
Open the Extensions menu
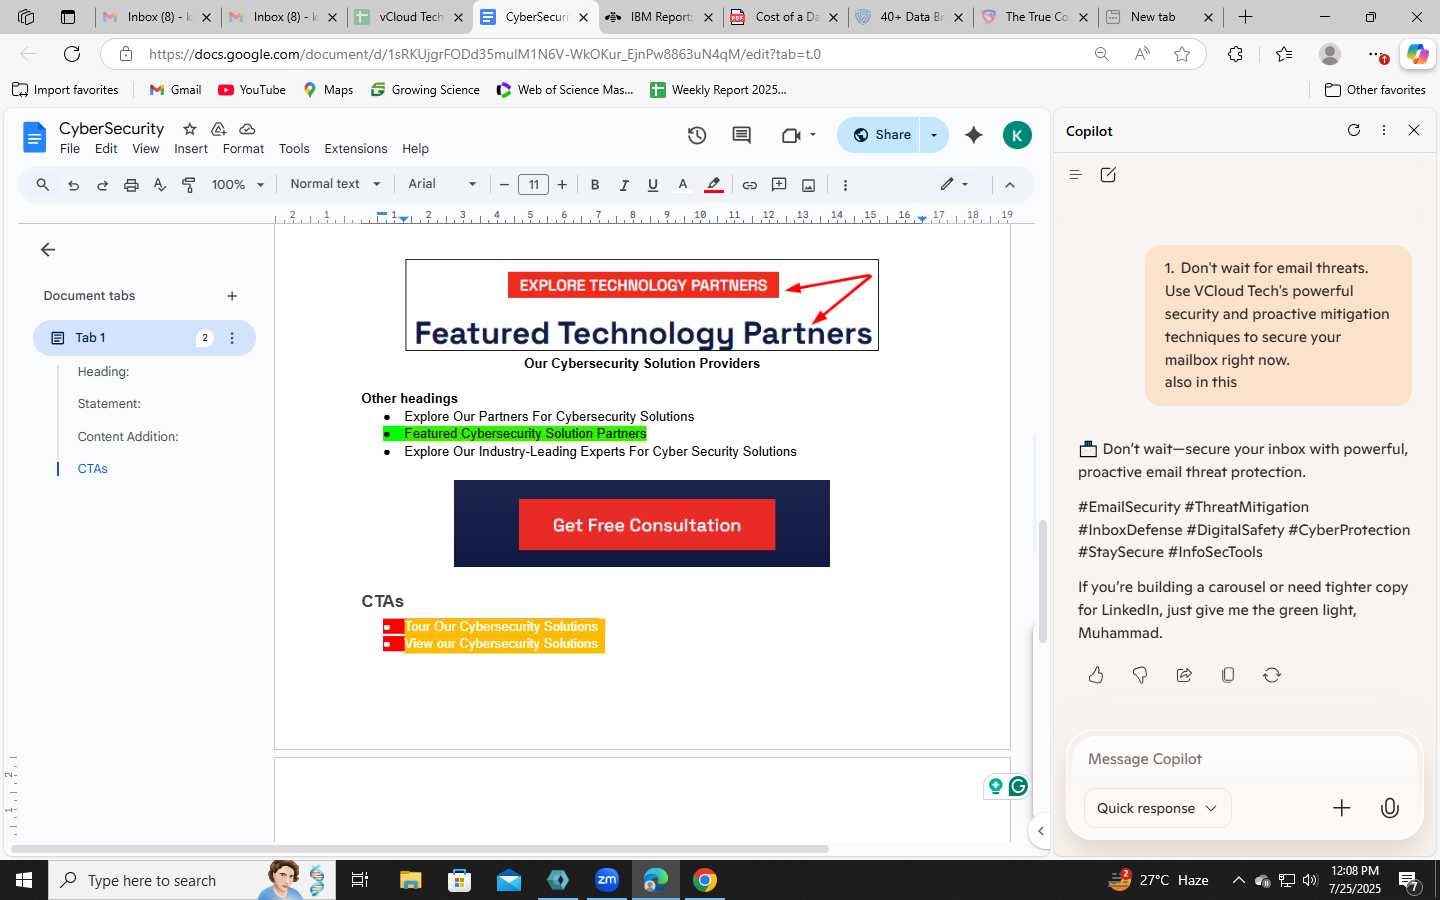click(x=356, y=149)
